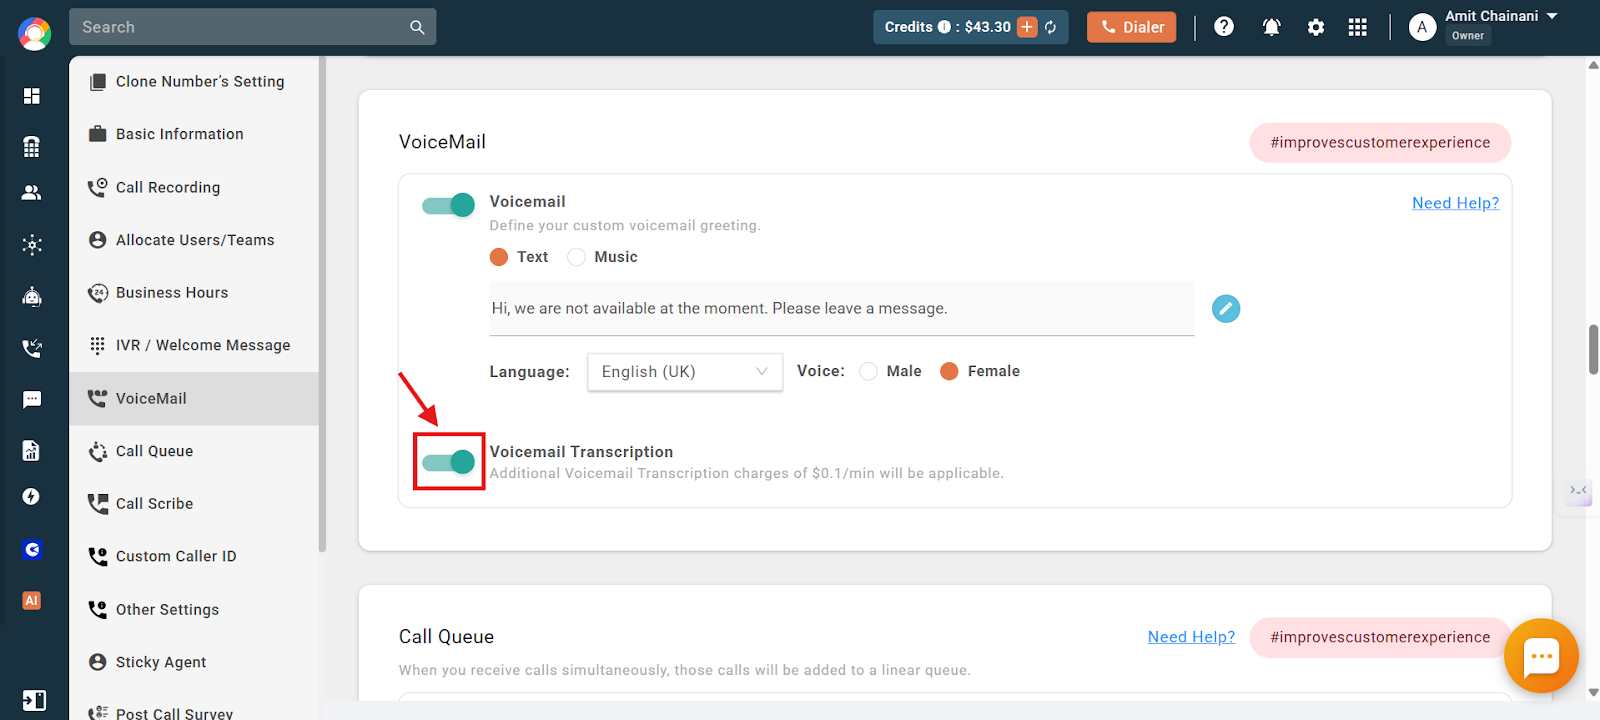Screen dimensions: 1600x720
Task: Click the page scrollbar down arrow
Action: click(x=1593, y=692)
